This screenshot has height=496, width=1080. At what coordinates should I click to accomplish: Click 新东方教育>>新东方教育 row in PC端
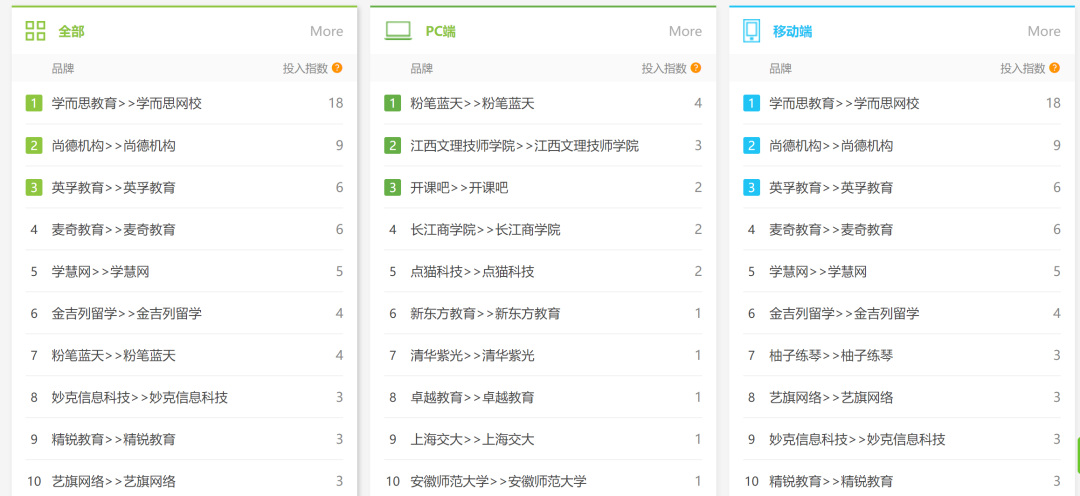485,313
